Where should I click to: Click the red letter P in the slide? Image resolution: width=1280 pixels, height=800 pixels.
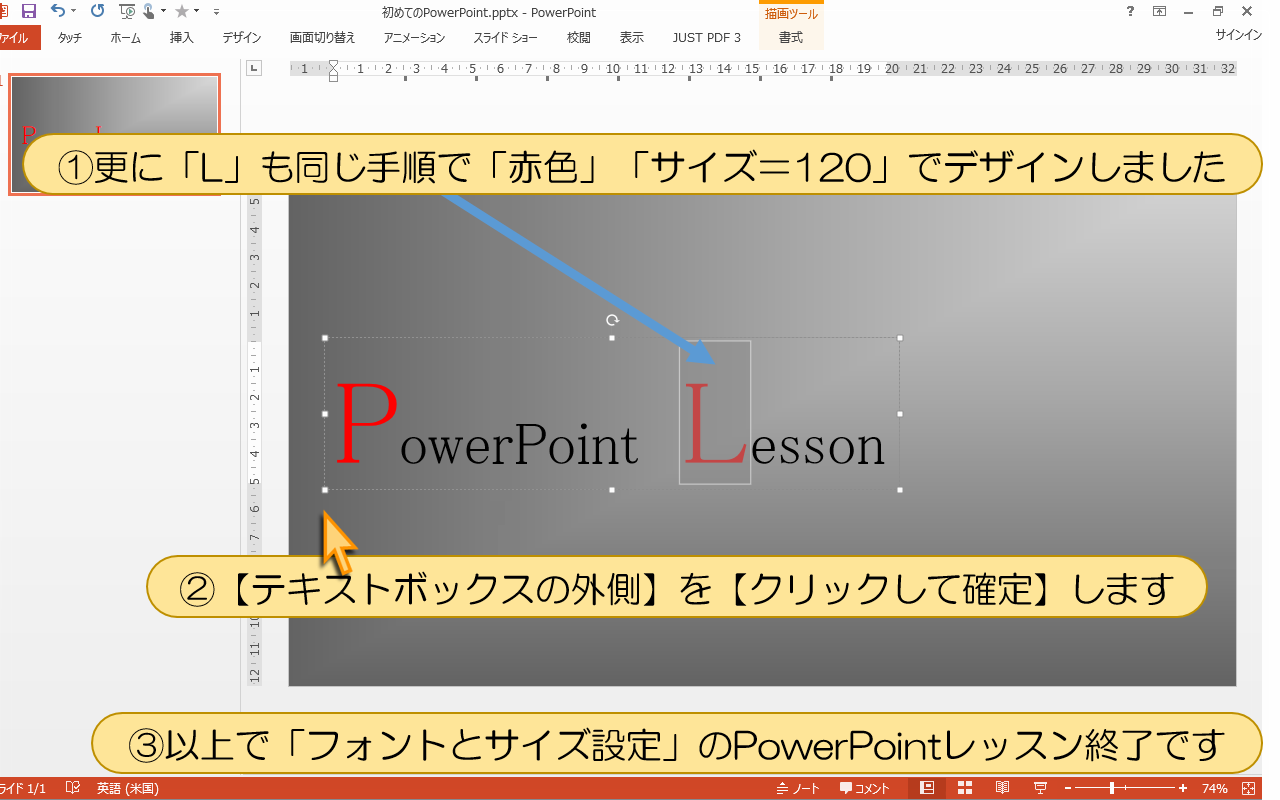(367, 424)
